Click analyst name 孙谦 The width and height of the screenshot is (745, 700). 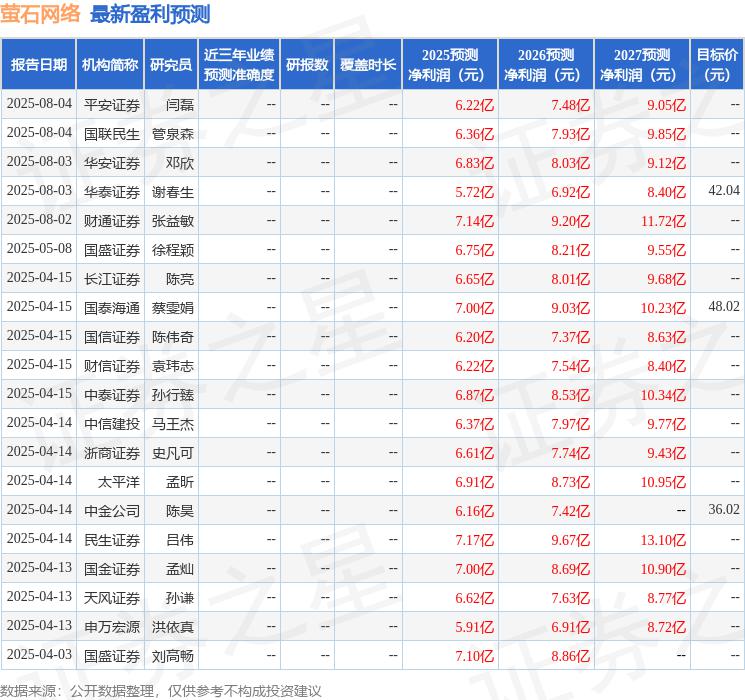(x=180, y=597)
